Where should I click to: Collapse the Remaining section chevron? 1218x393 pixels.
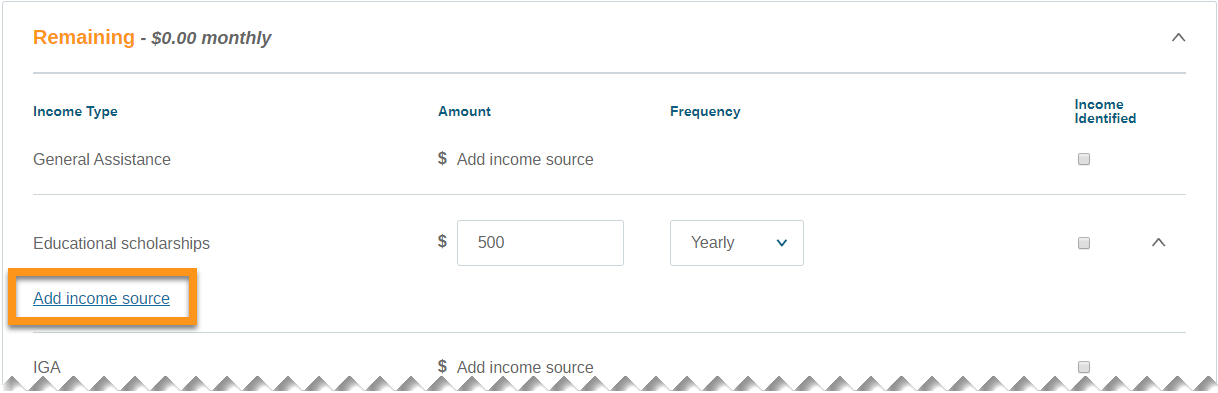tap(1178, 38)
